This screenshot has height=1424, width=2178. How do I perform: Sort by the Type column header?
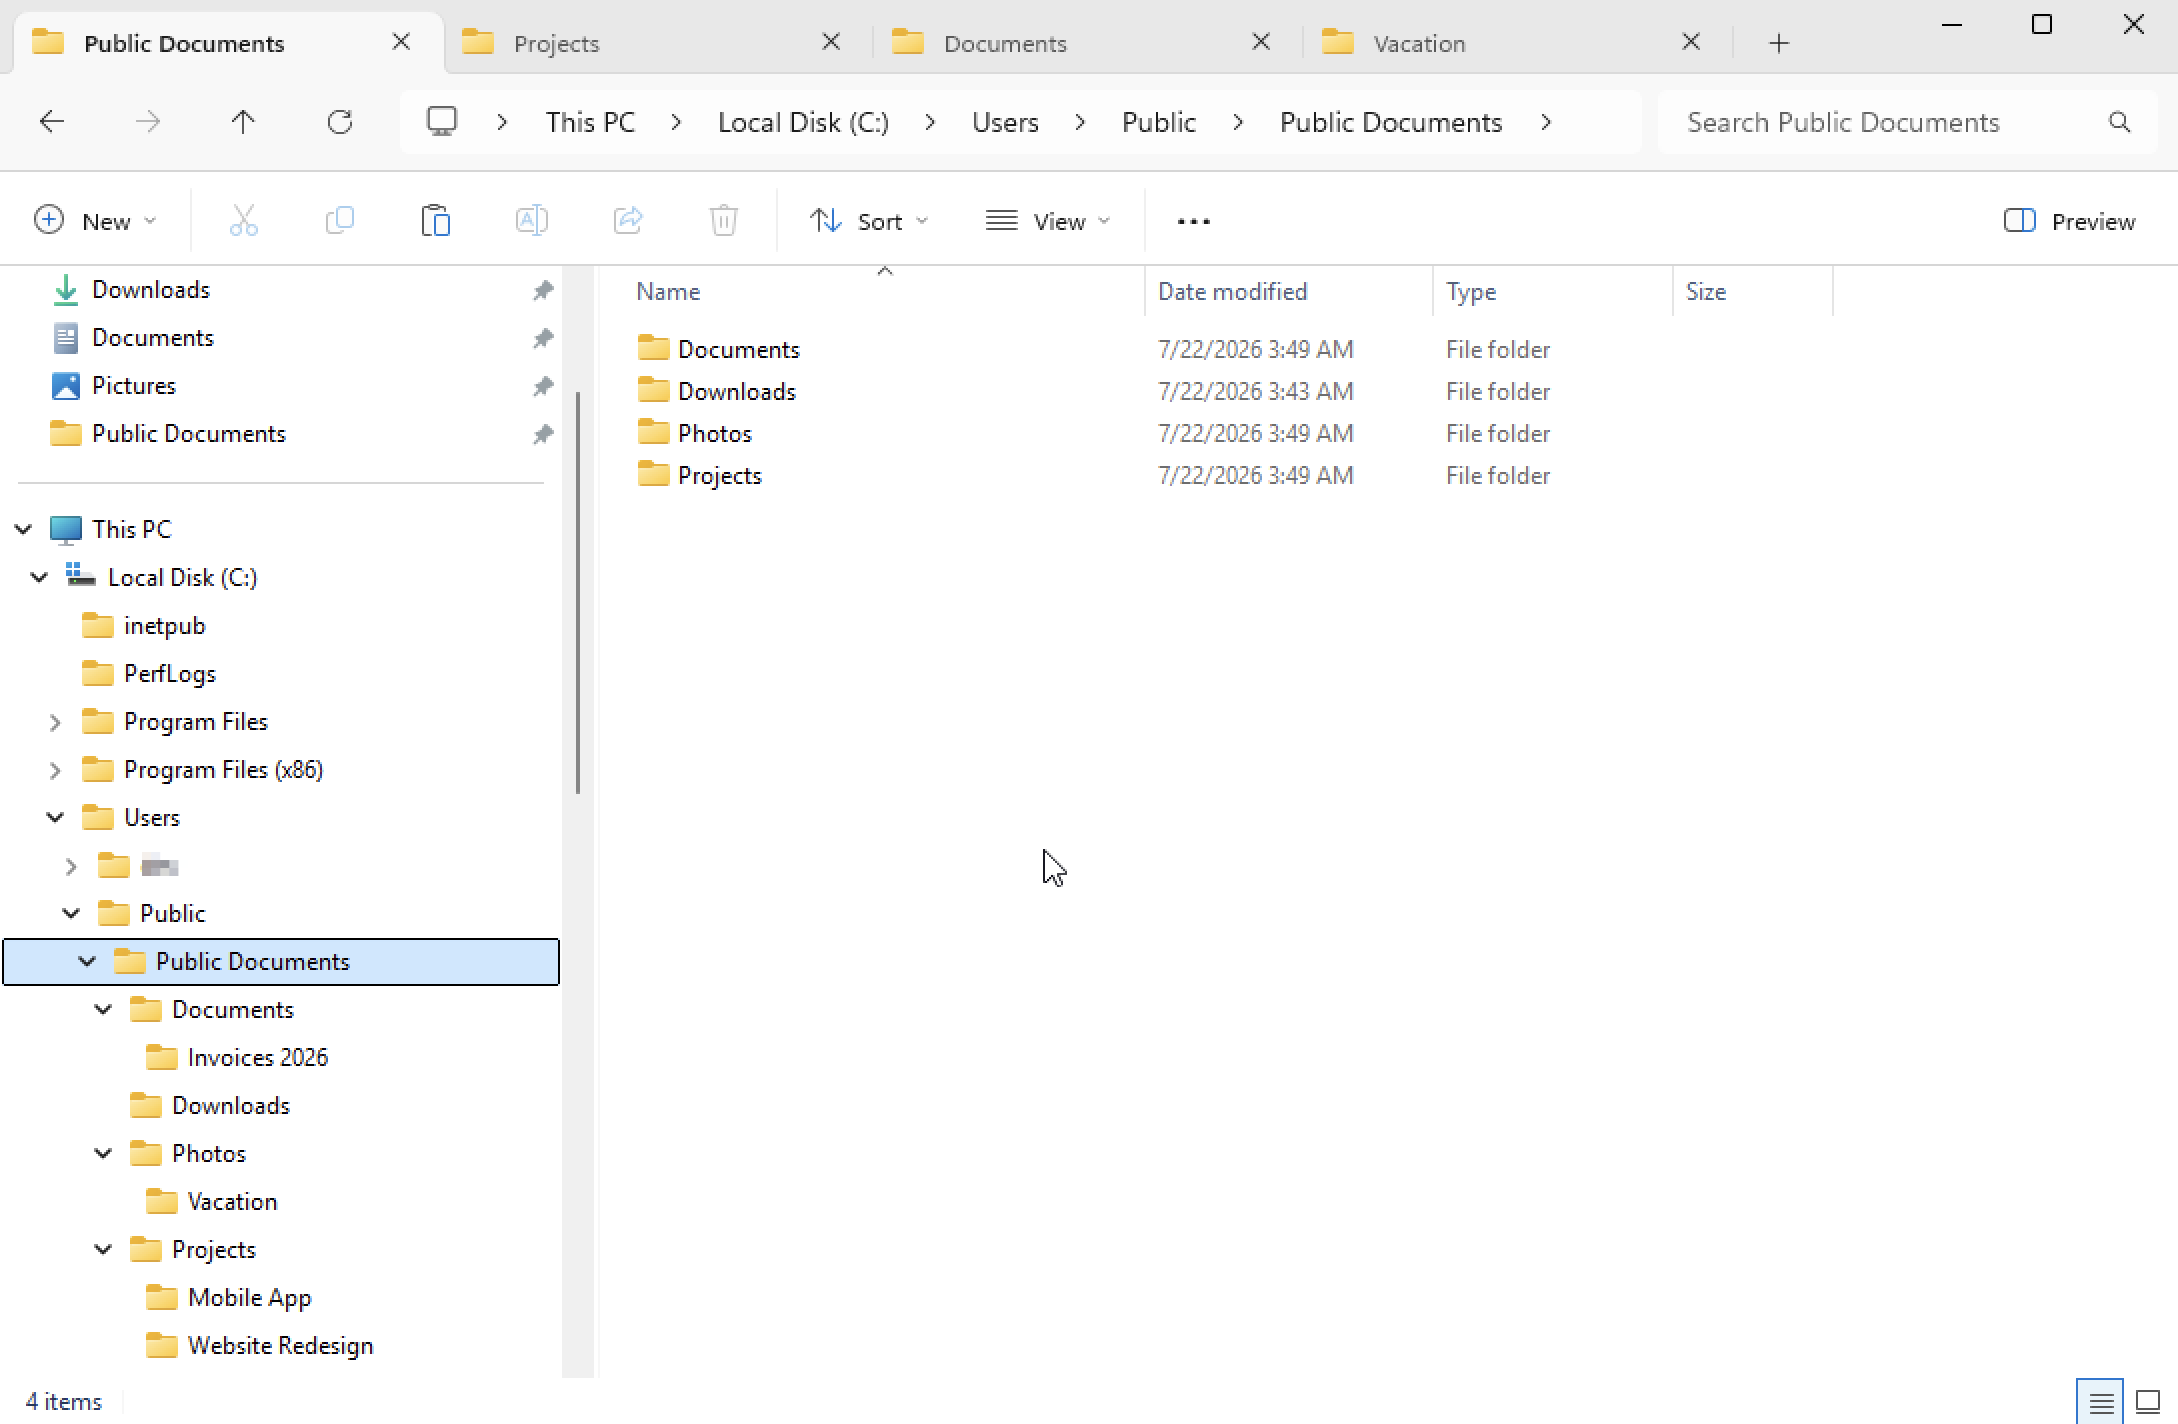pos(1552,291)
